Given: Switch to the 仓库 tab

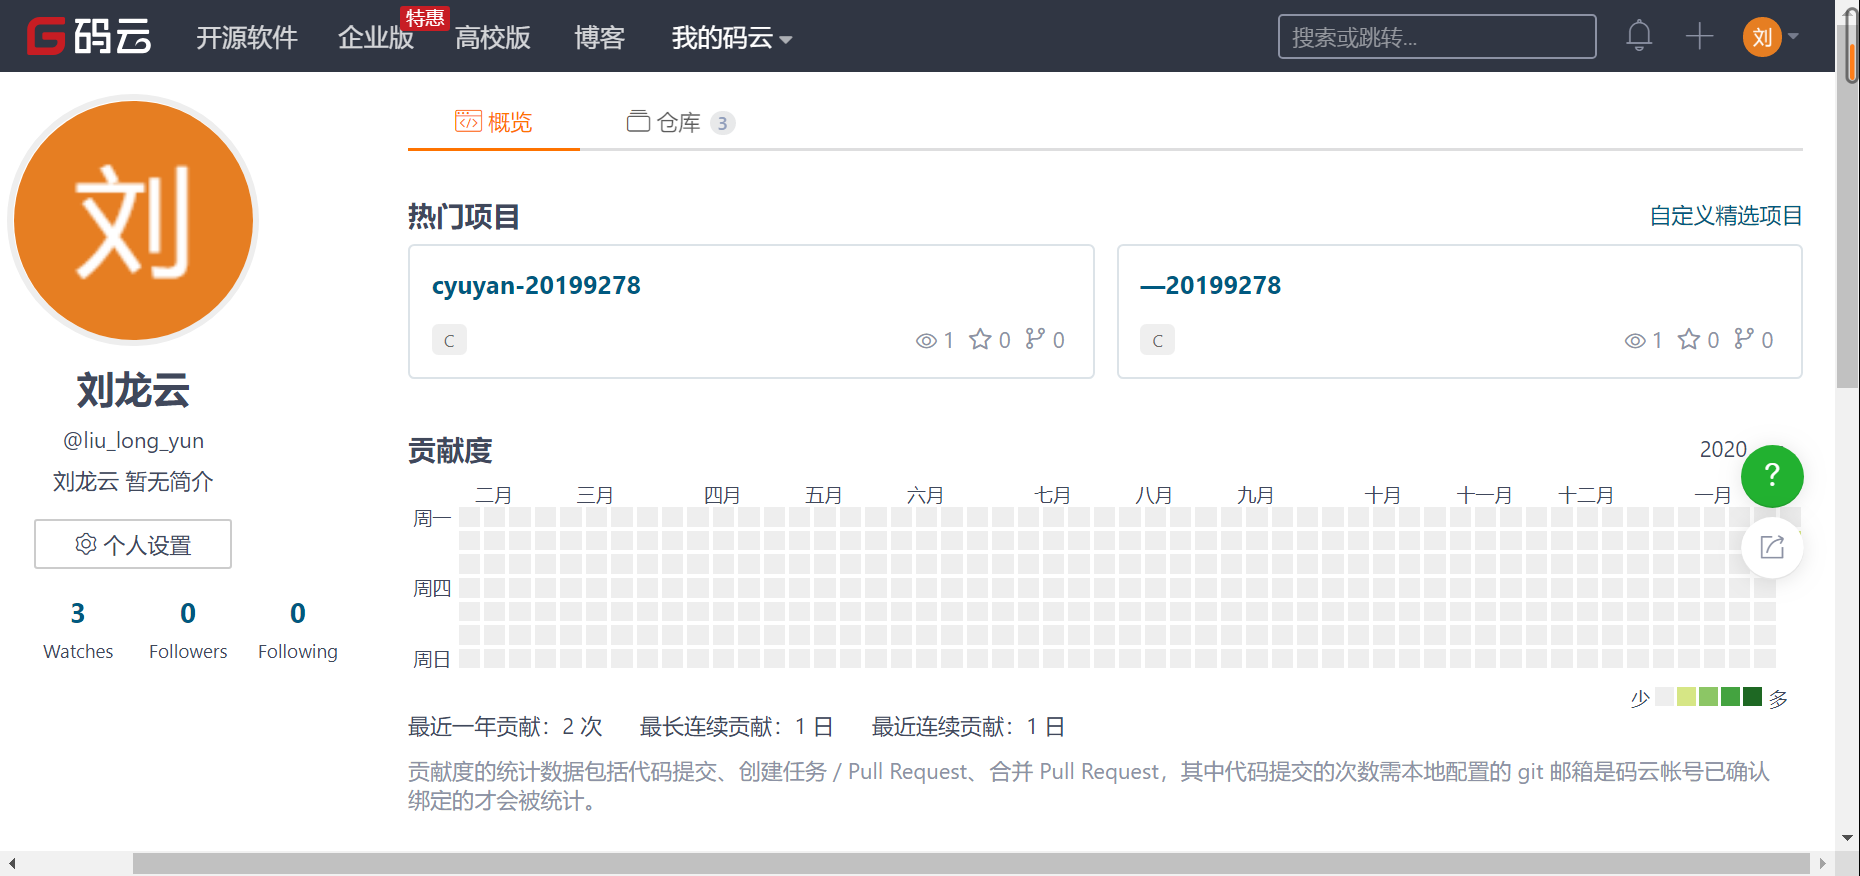Looking at the screenshot, I should [679, 123].
